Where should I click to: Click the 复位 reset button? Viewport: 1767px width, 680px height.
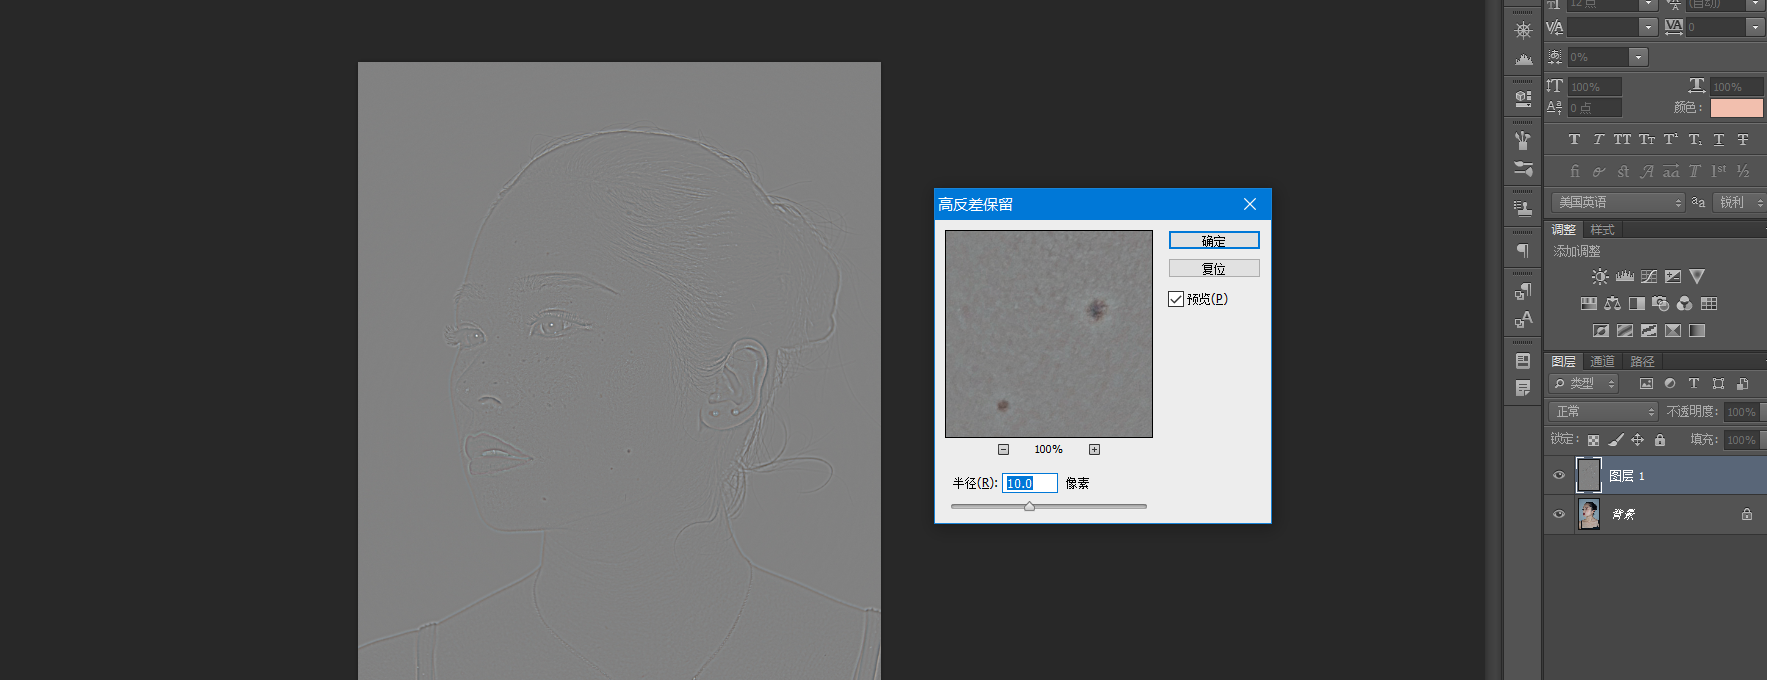[x=1214, y=269]
